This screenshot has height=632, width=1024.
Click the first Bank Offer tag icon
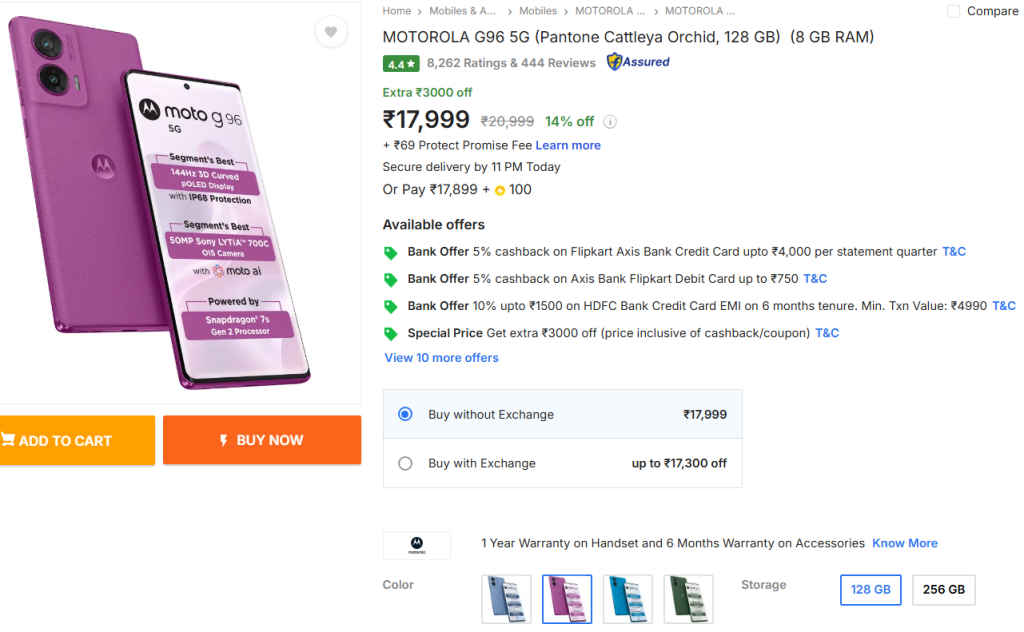[391, 253]
